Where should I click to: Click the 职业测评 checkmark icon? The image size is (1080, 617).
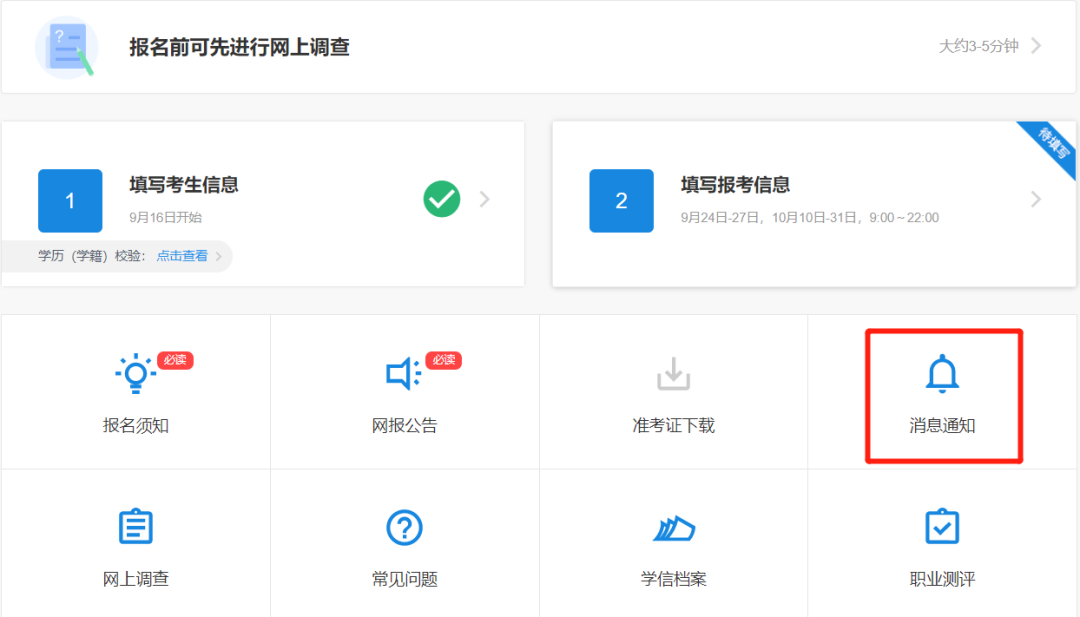[941, 526]
